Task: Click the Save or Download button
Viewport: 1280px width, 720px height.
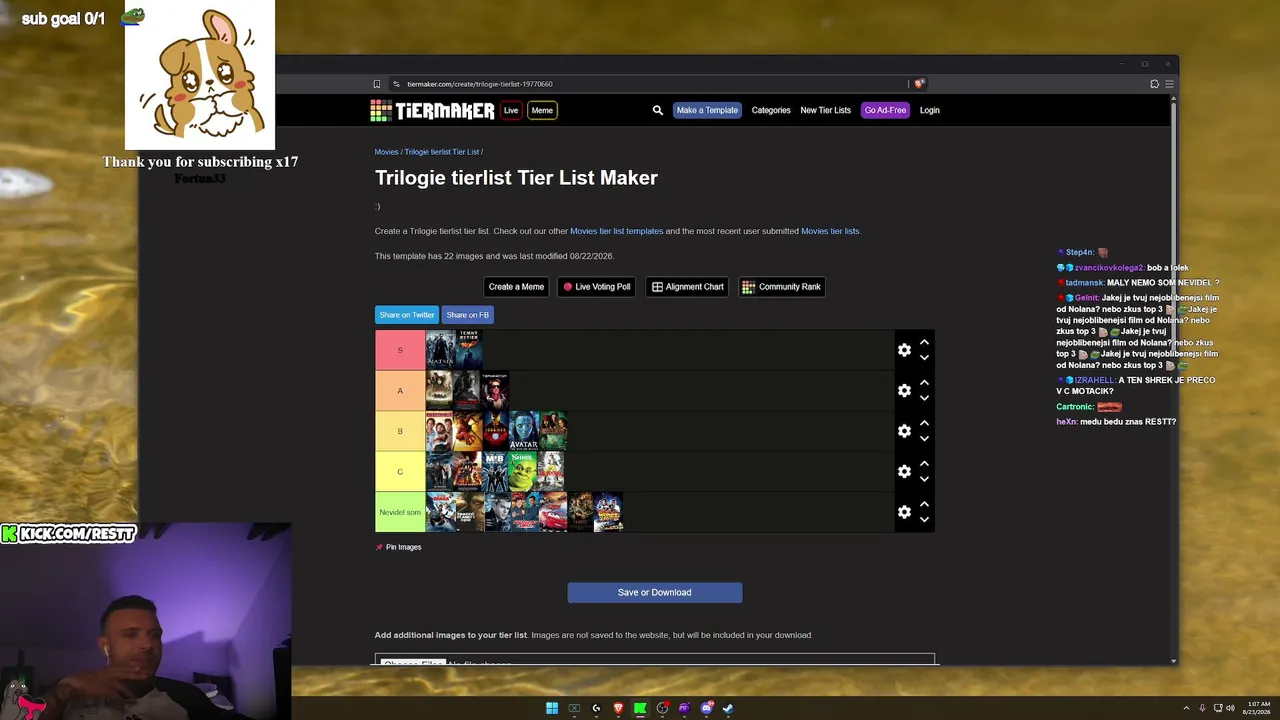Action: [x=655, y=593]
